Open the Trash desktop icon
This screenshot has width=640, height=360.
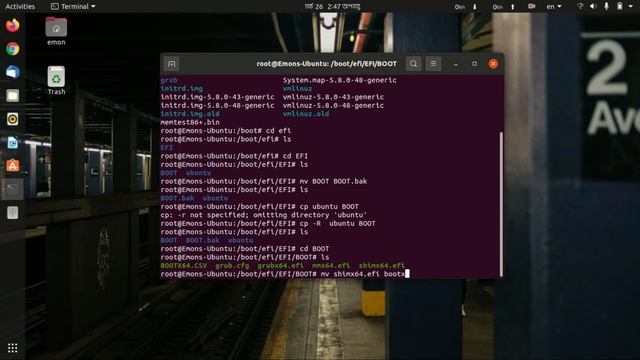click(56, 81)
